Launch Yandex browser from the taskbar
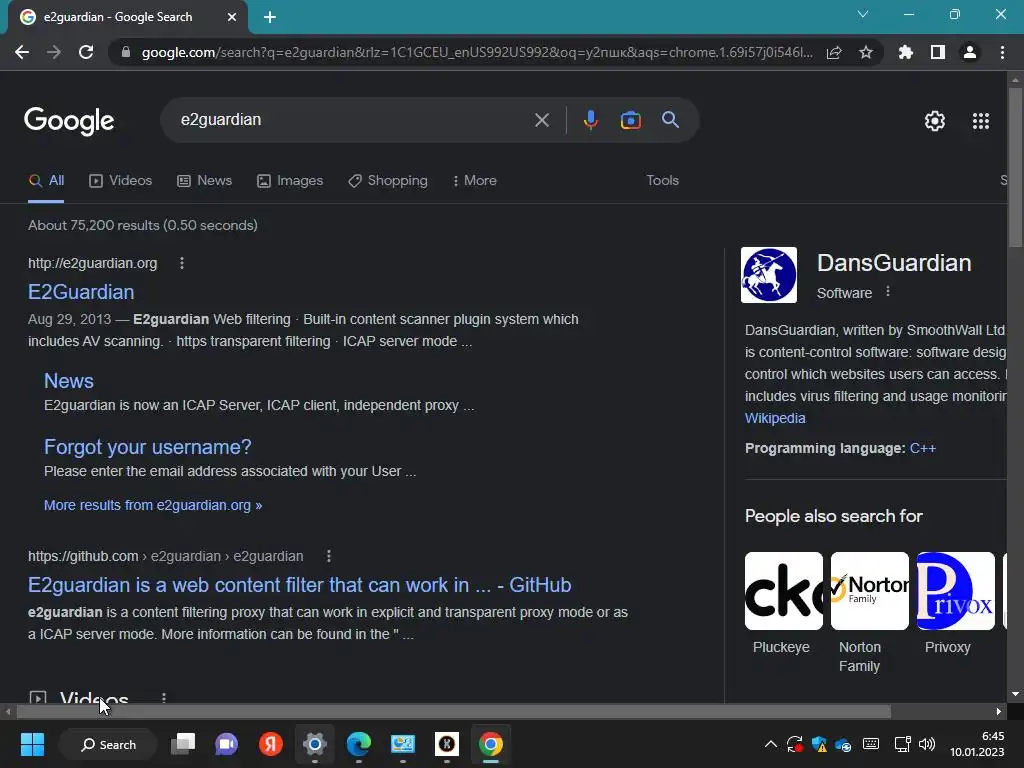 [270, 744]
